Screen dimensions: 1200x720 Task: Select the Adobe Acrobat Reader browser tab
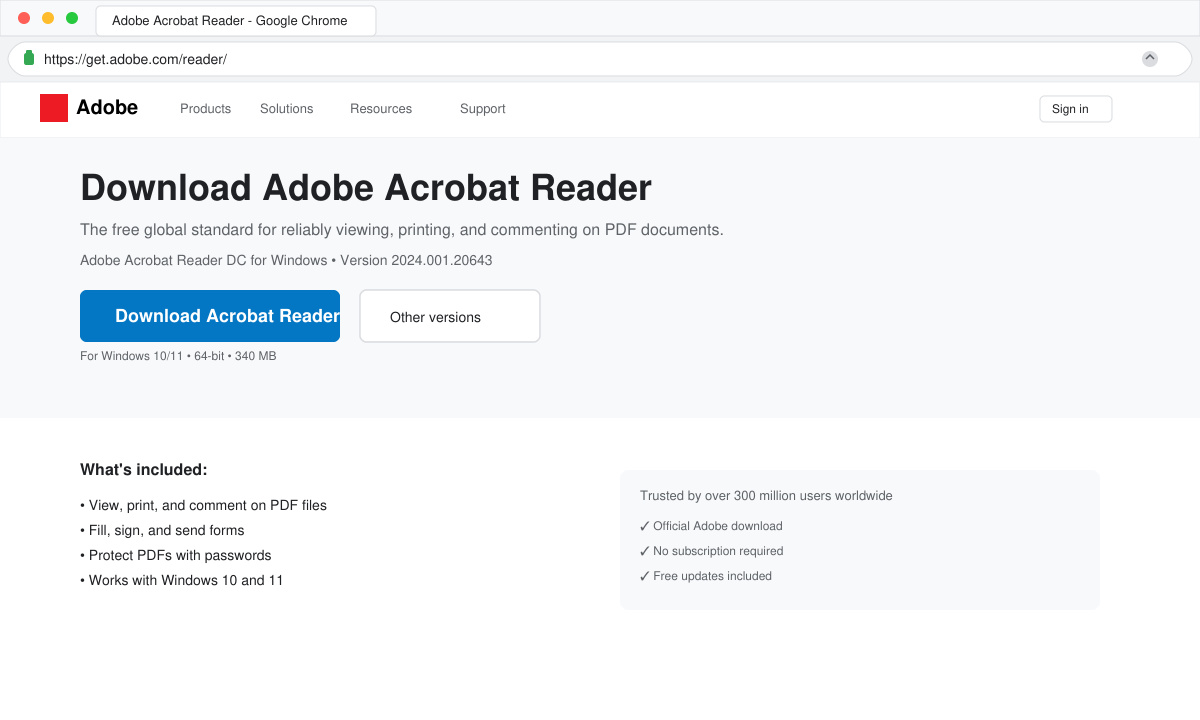(236, 20)
